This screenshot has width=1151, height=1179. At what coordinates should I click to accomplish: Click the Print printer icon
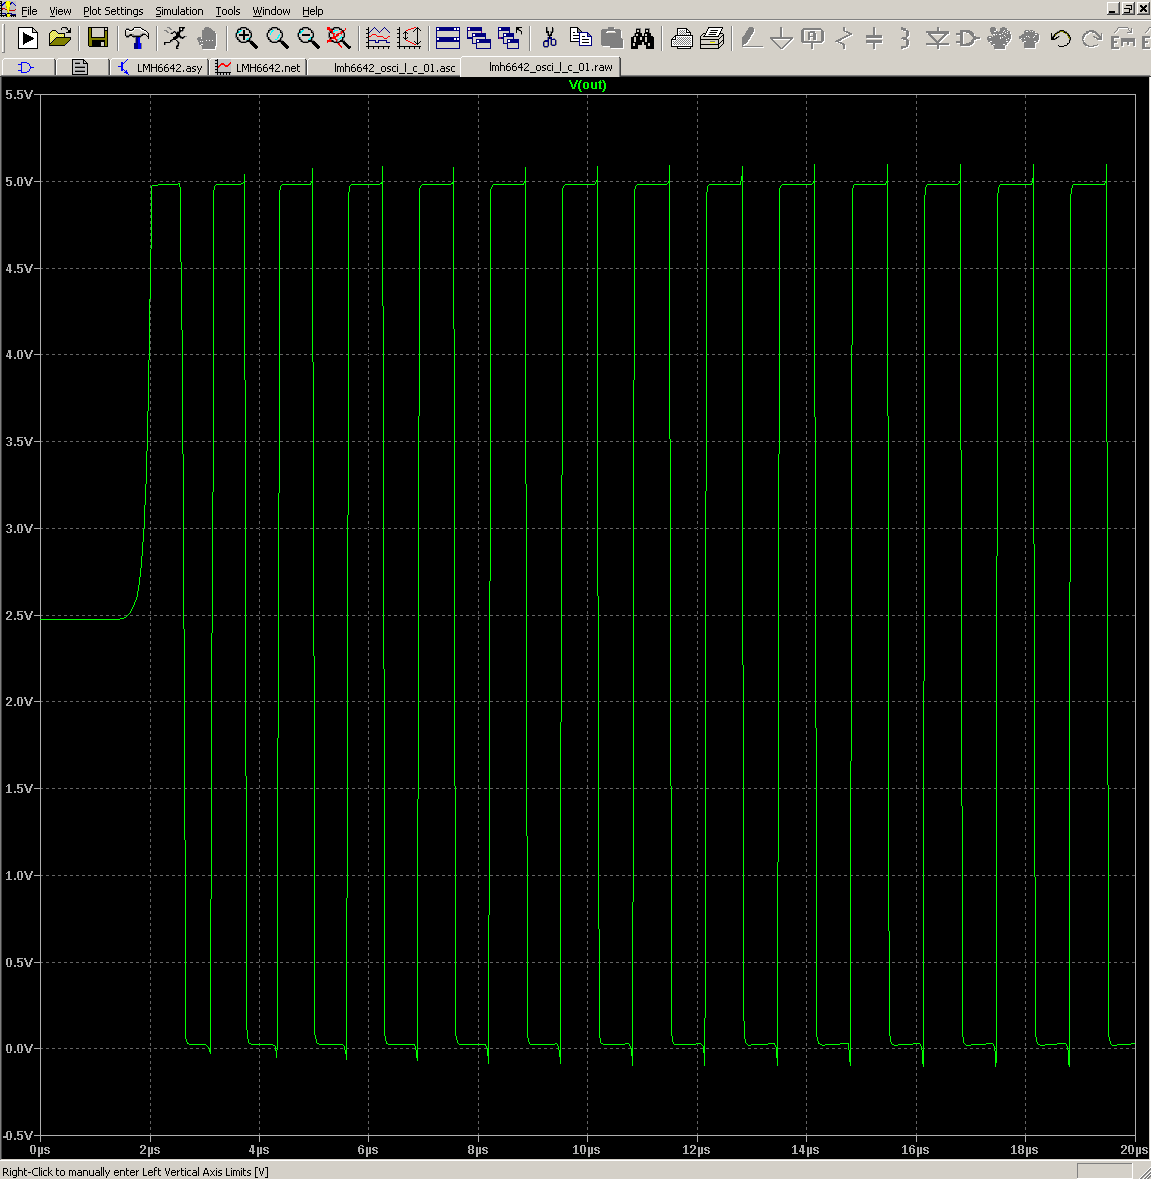point(712,38)
